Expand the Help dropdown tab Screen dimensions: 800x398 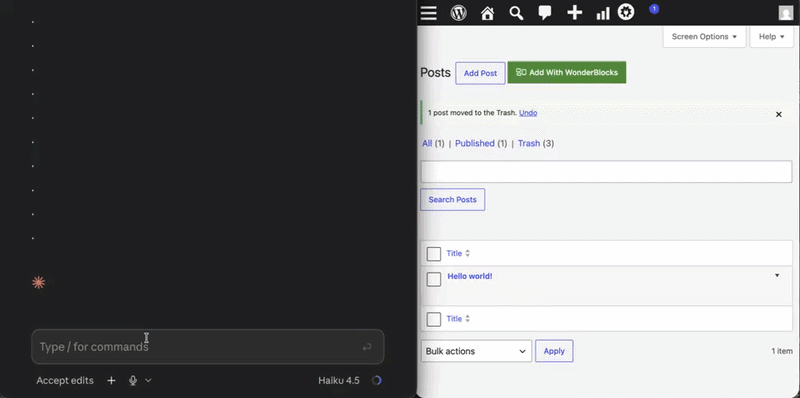click(x=771, y=37)
